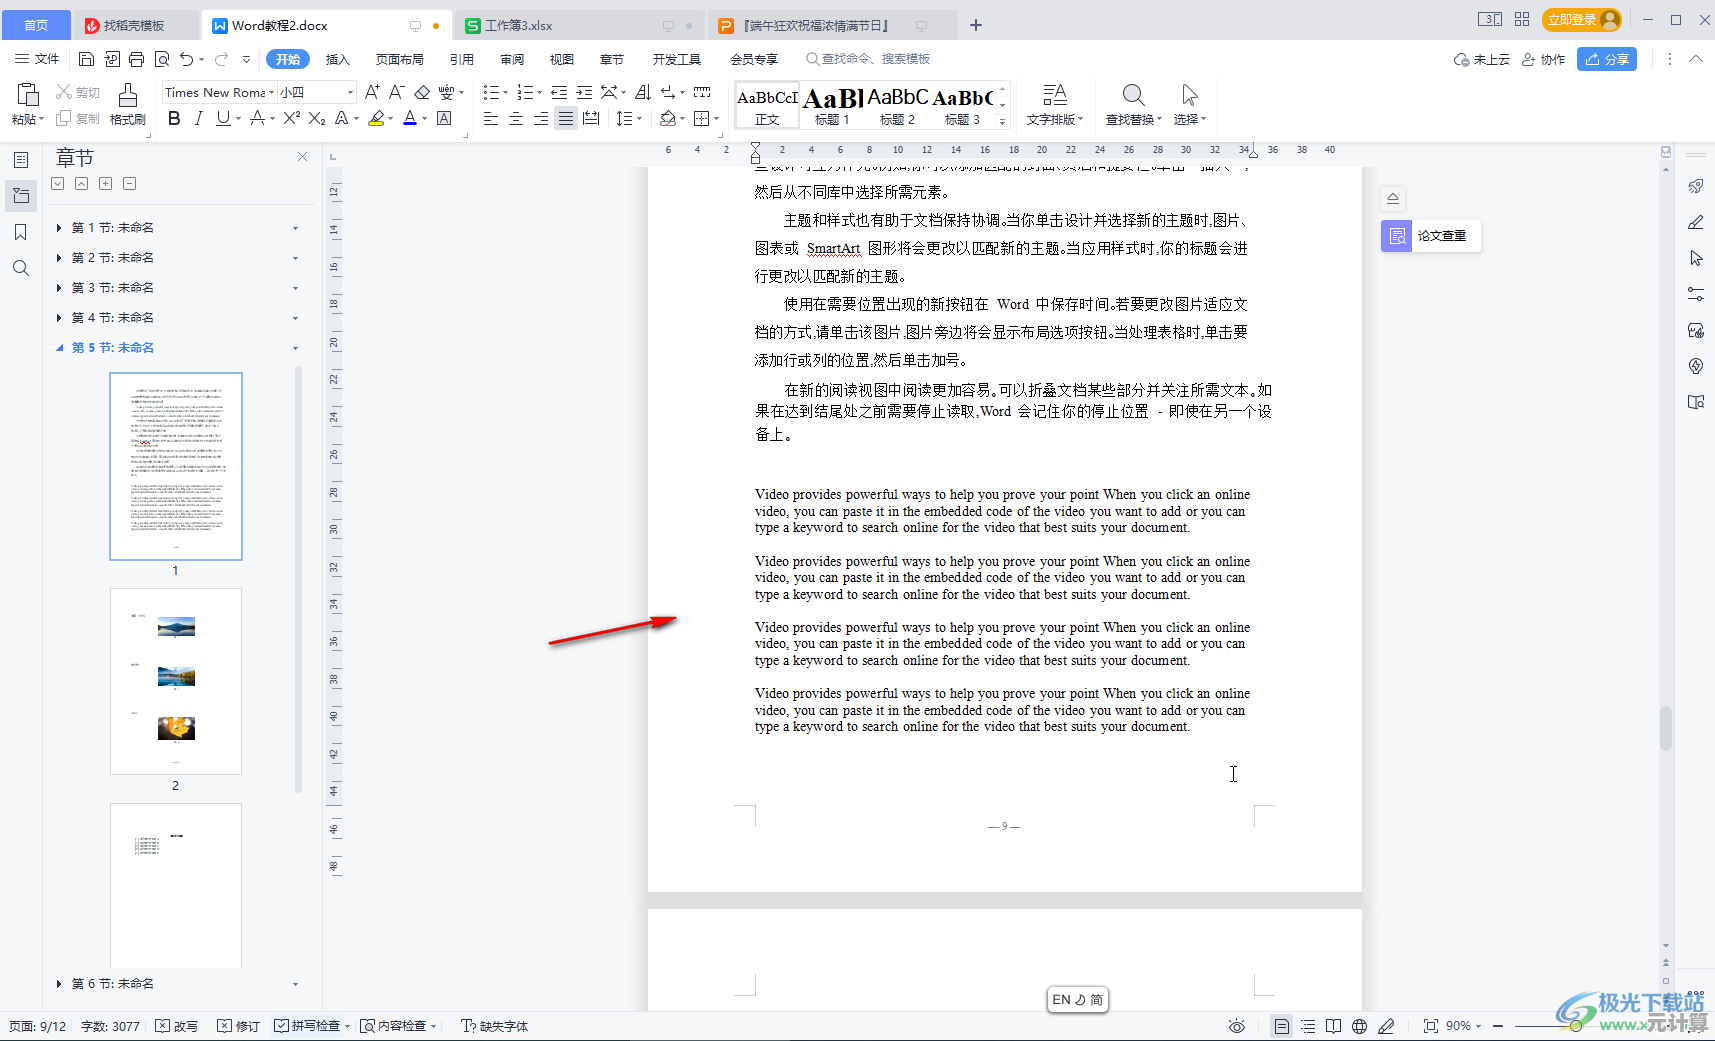Toggle track changes in status bar
The image size is (1715, 1041).
click(239, 1026)
